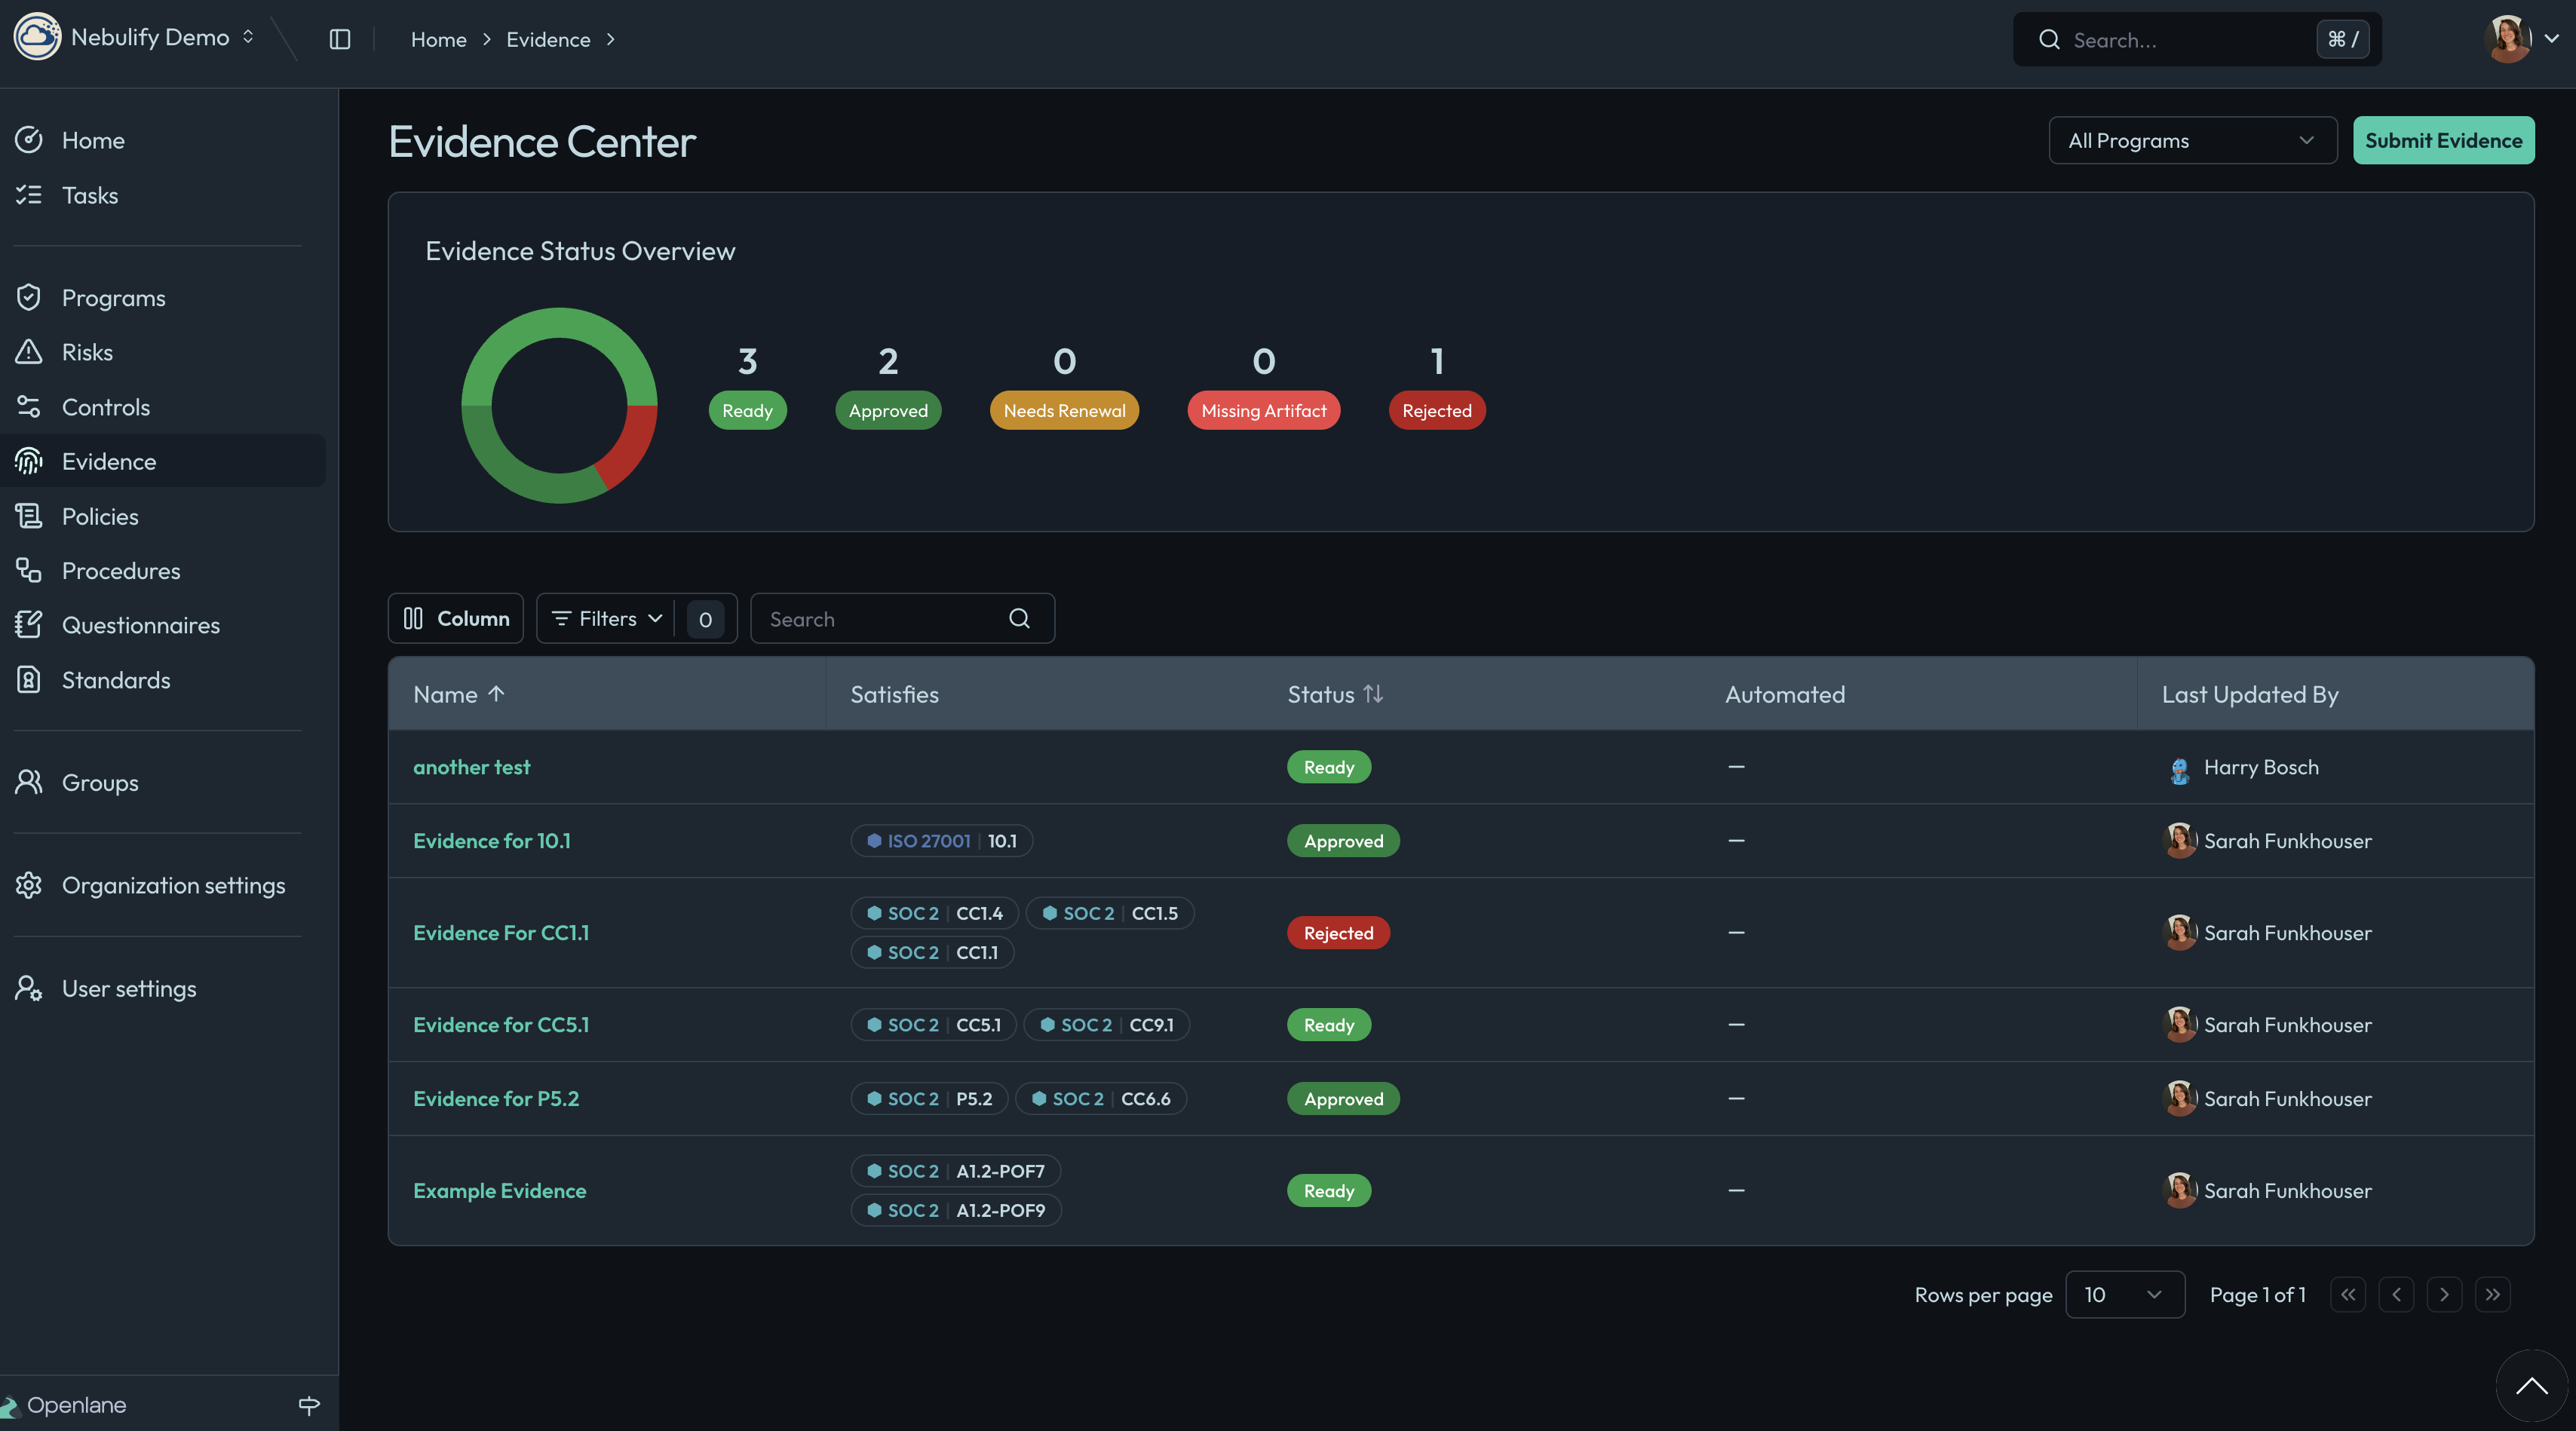The image size is (2576, 1431).
Task: Click the Missing Artifact status badge
Action: (x=1264, y=410)
